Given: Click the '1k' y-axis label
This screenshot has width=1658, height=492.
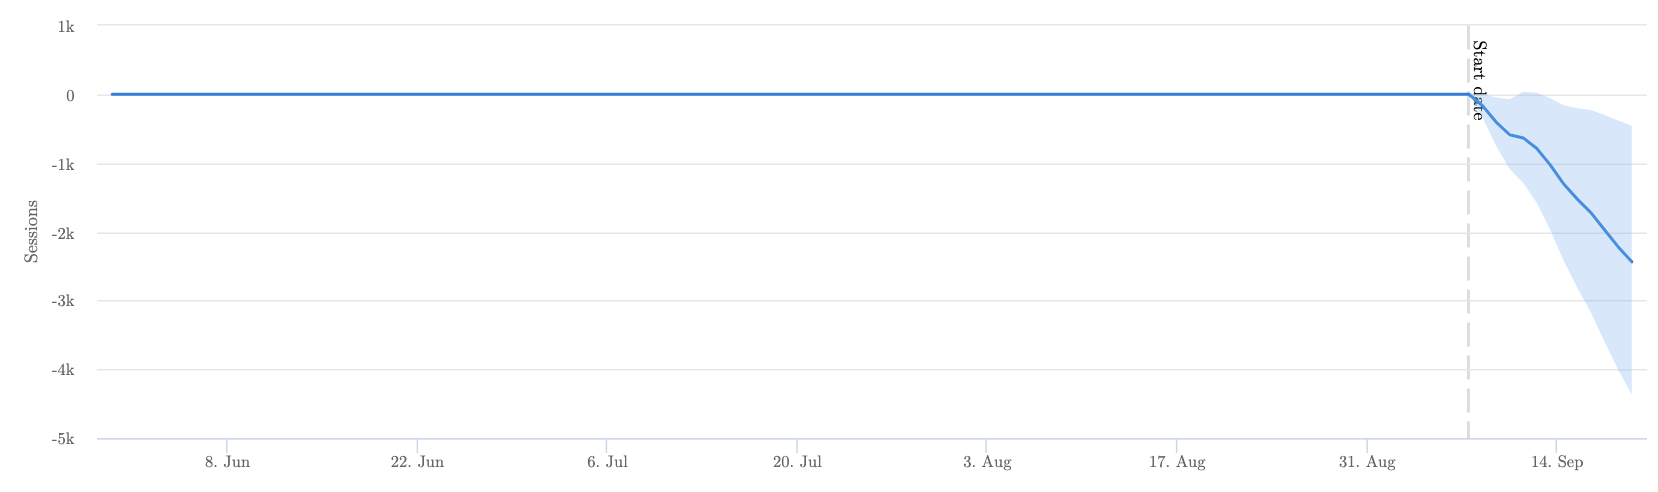Looking at the screenshot, I should [x=65, y=27].
